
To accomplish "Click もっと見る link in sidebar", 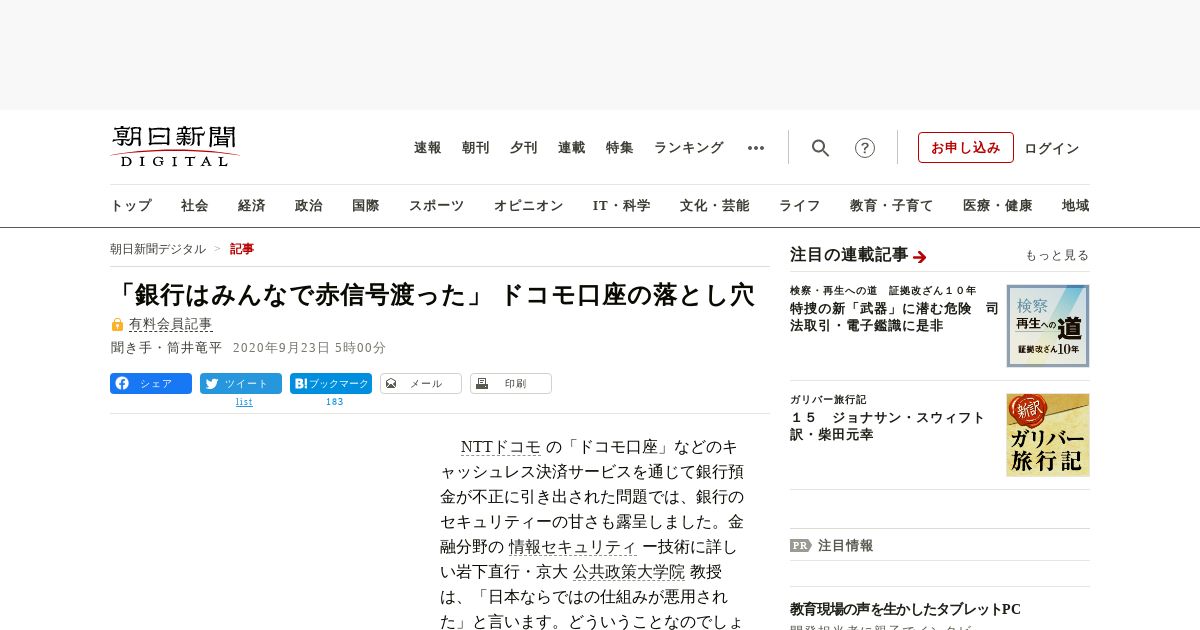I will tap(1057, 256).
